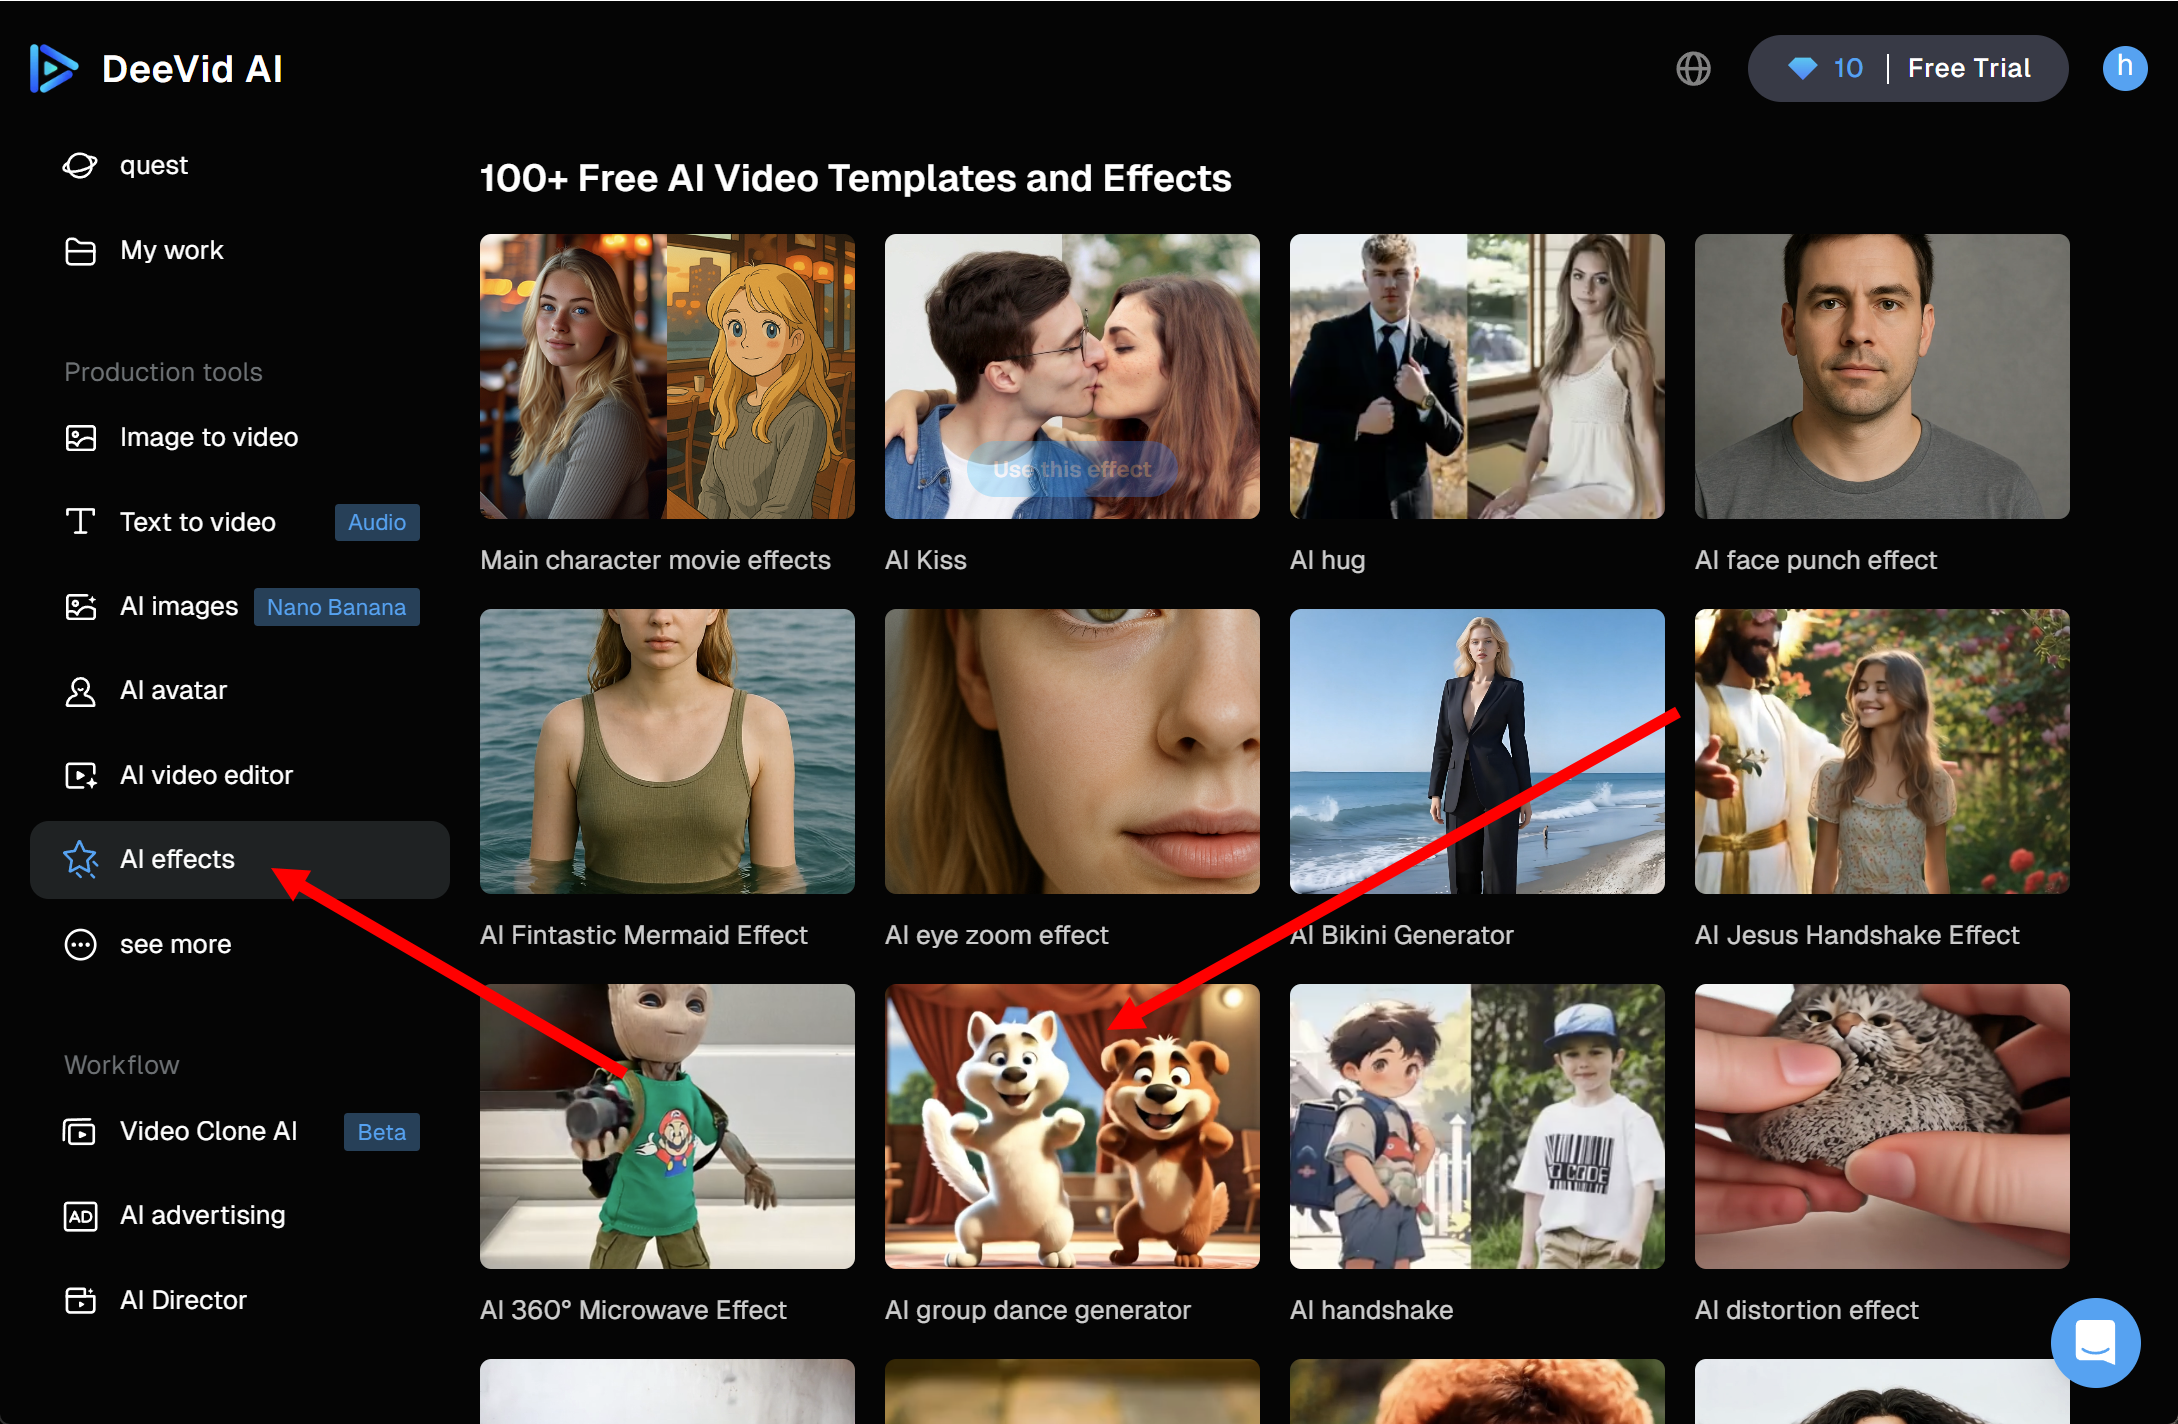Open the user profile avatar
Screen dimensions: 2178x1424
[x=2124, y=68]
